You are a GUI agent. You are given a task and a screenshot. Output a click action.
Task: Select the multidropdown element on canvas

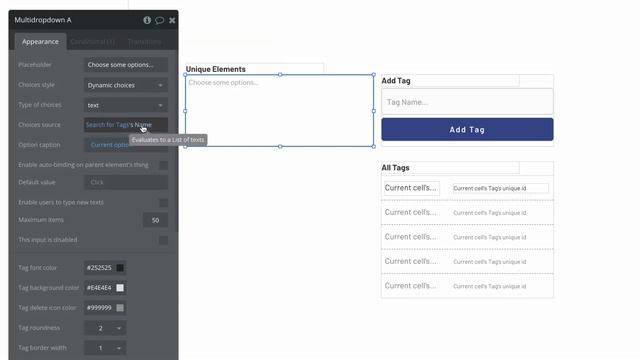[280, 111]
